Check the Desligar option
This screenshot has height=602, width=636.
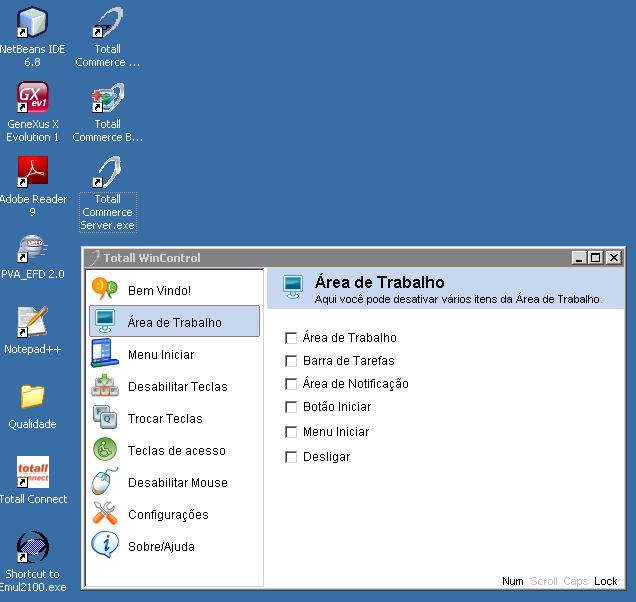(x=292, y=457)
